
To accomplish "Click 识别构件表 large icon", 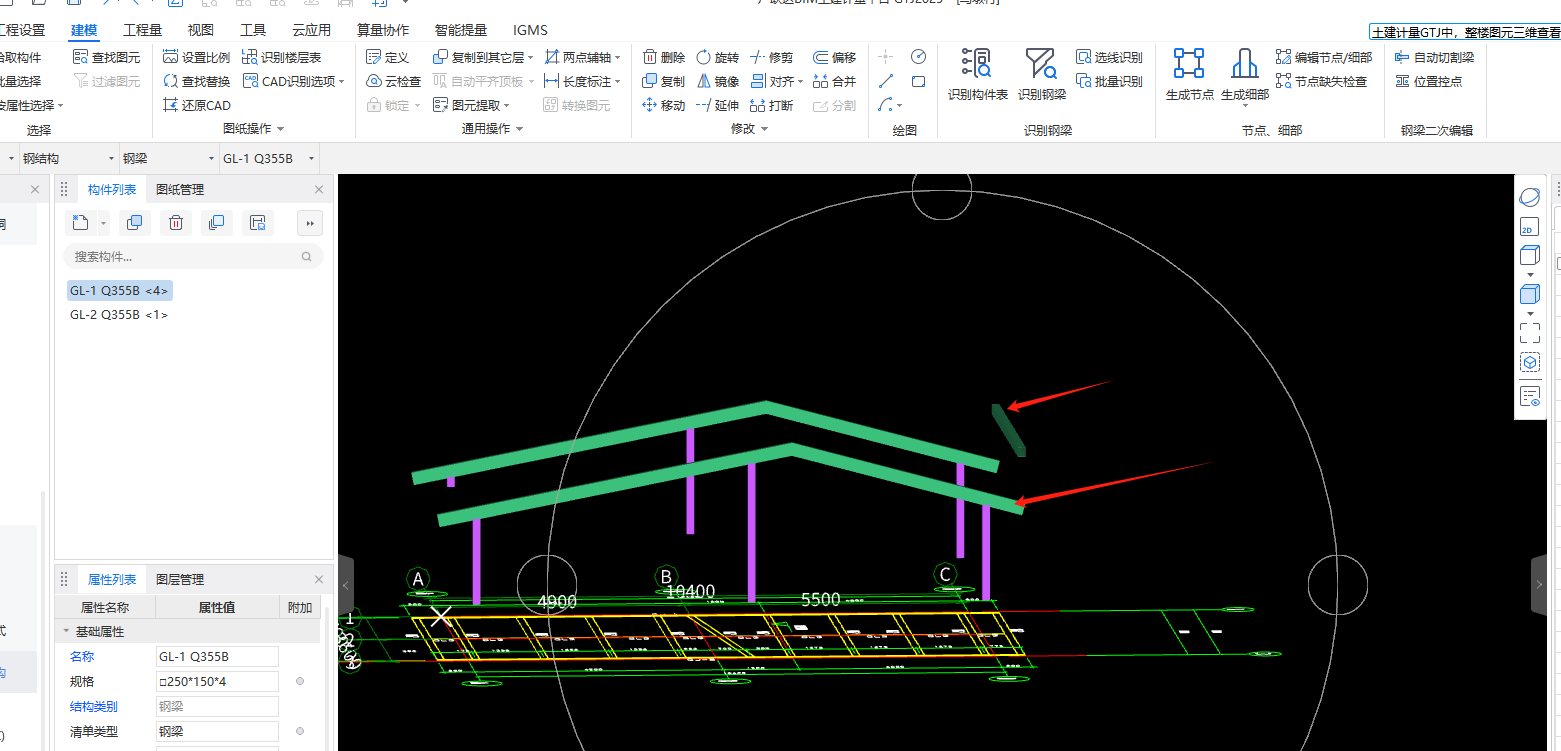I will point(978,75).
